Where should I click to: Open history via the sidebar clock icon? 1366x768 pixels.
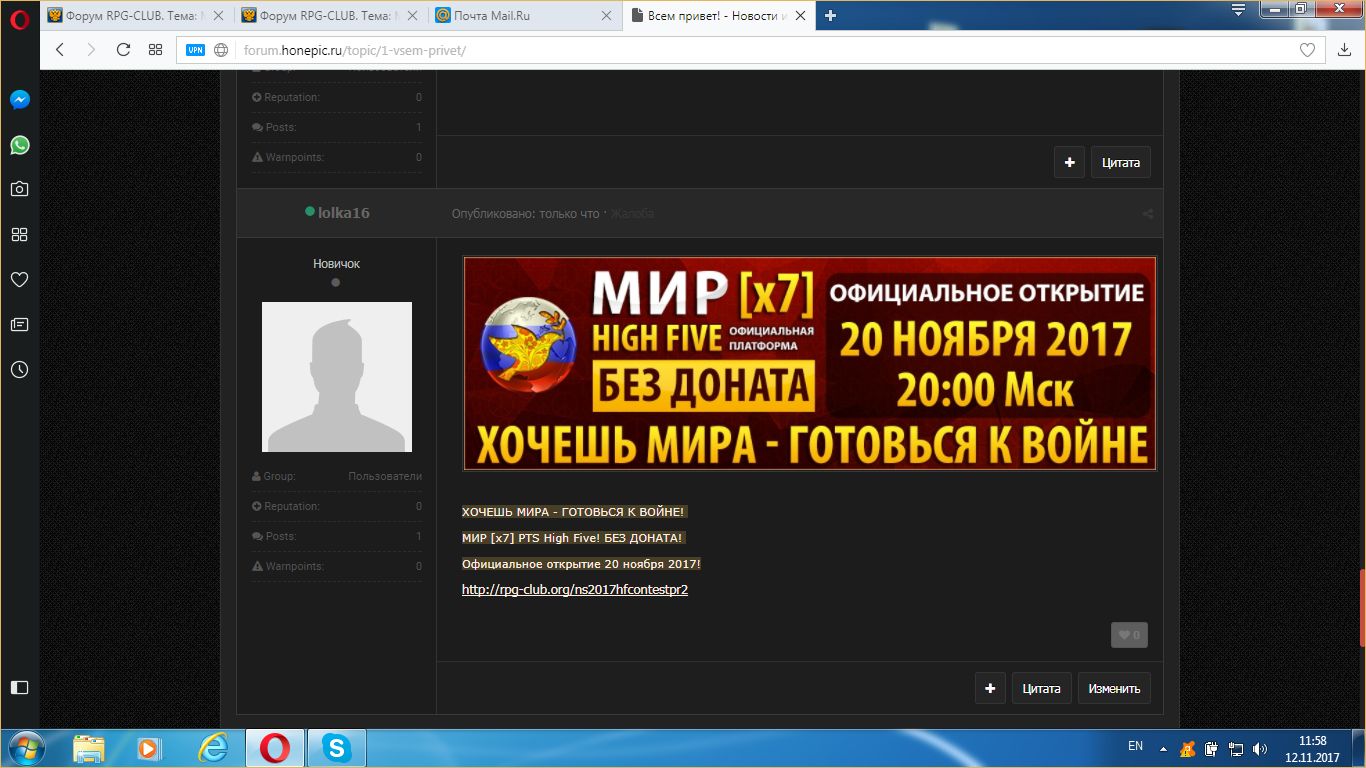19,369
